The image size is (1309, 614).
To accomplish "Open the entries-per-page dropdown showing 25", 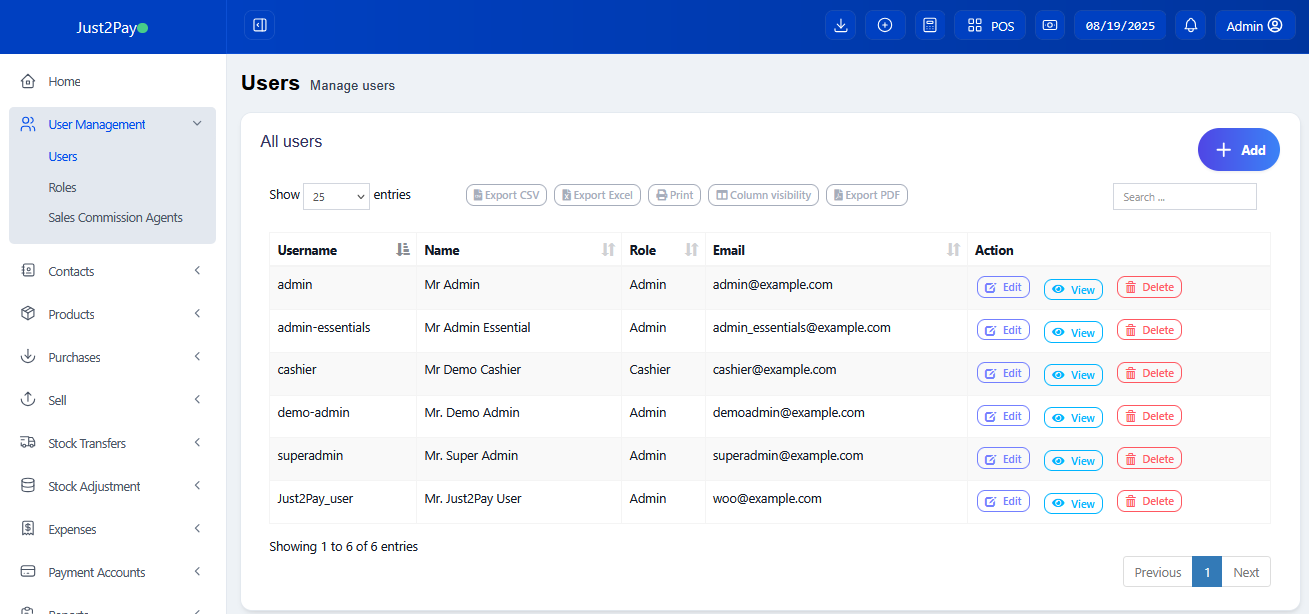I will 336,196.
